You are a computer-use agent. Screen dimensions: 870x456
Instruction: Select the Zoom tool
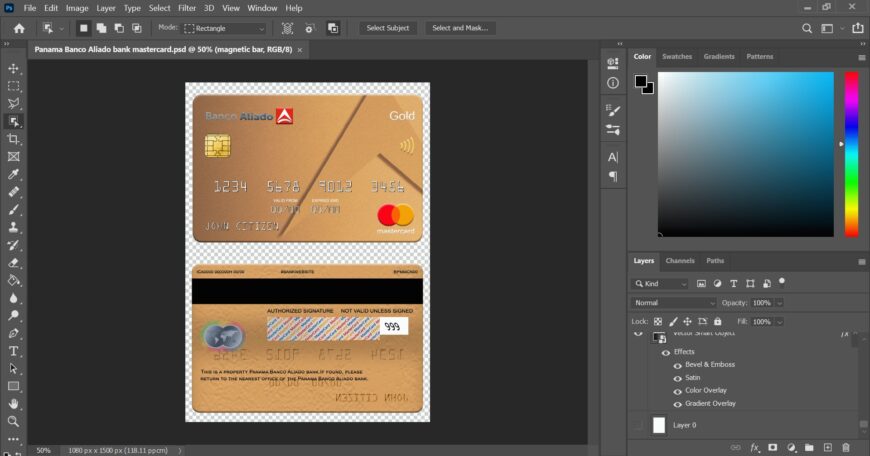[13, 422]
